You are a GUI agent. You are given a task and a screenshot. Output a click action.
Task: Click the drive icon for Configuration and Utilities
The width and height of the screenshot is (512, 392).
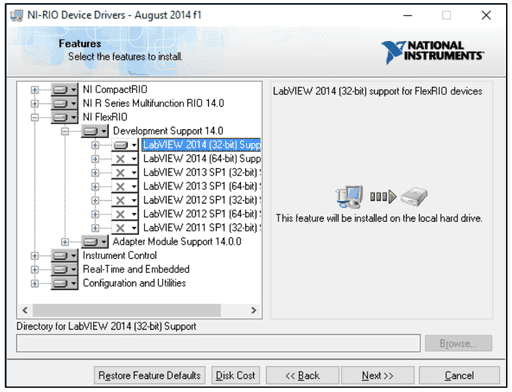60,283
